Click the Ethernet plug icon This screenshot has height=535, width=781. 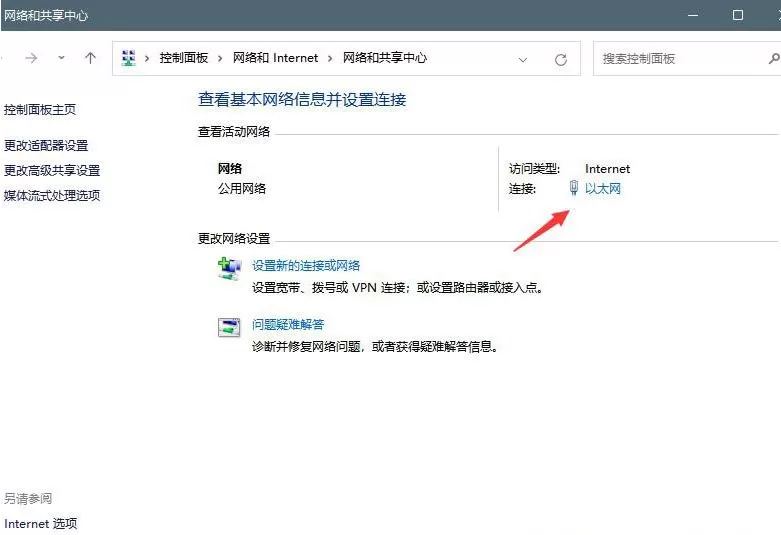tap(574, 188)
